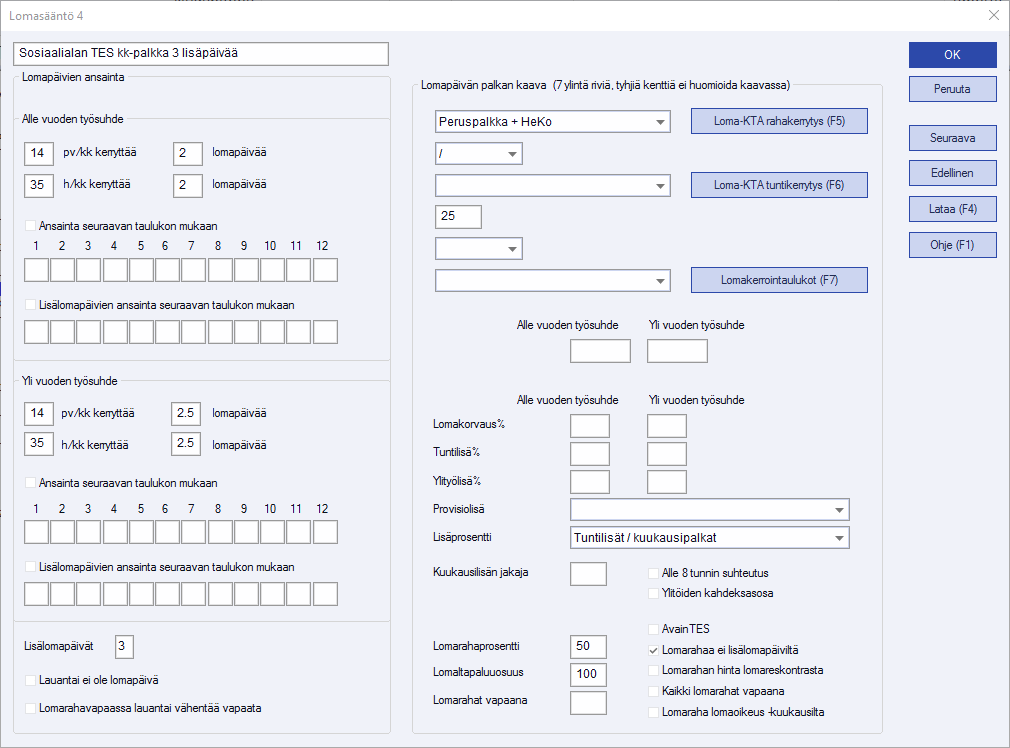Uncheck Lomarahaa ei lisälomapäiviltä
Screen dimensions: 1010x748
click(654, 650)
